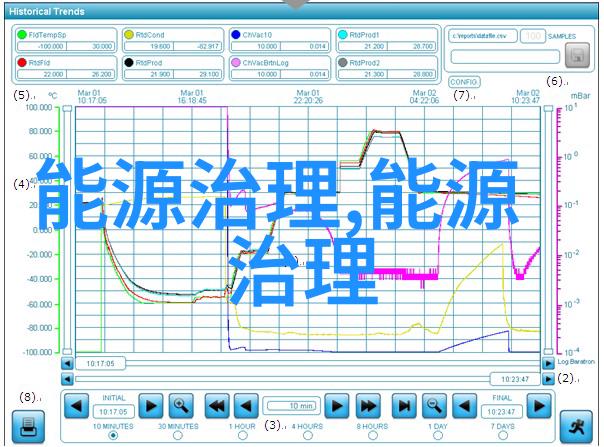The image size is (604, 447).
Task: Click the black RtdProd color dot
Action: [129, 62]
